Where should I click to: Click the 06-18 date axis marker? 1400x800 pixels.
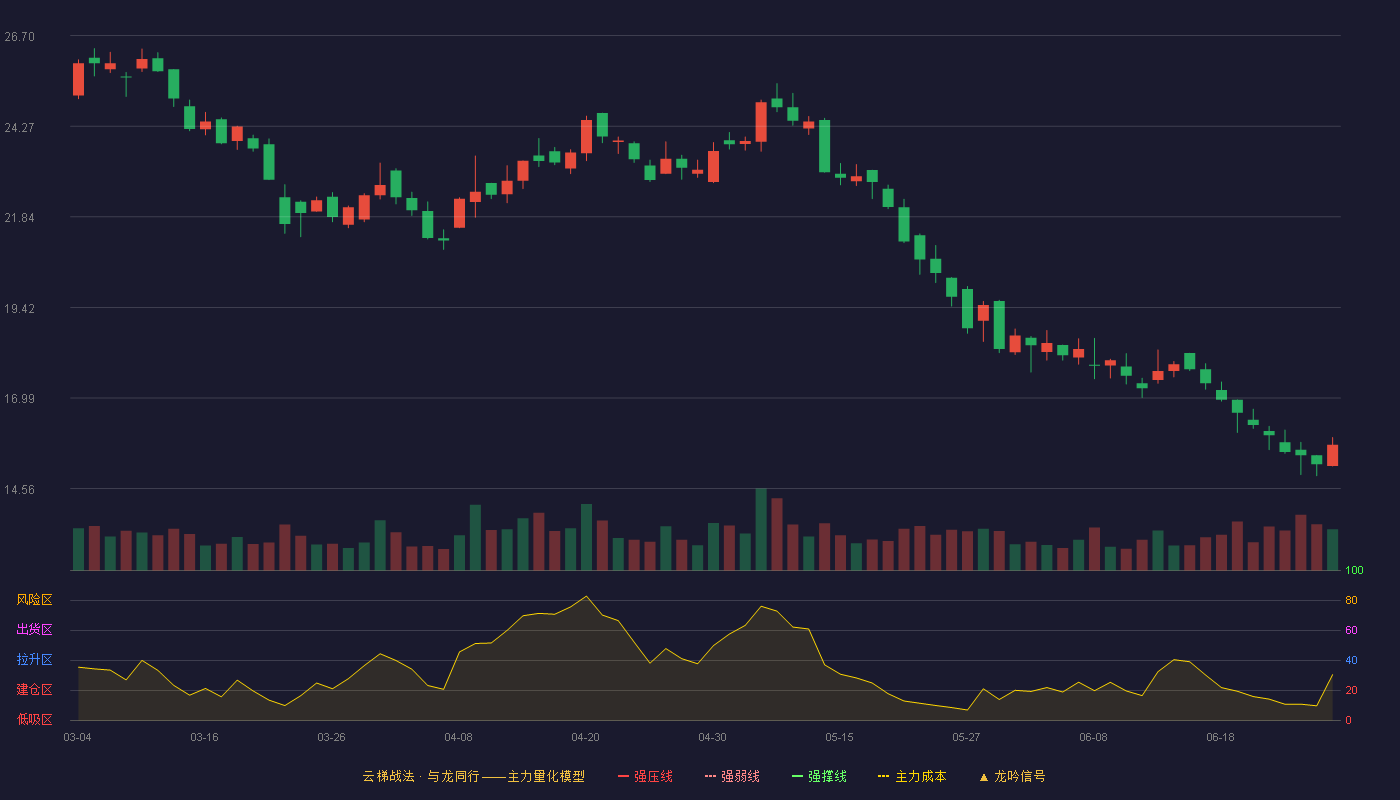pos(1220,737)
